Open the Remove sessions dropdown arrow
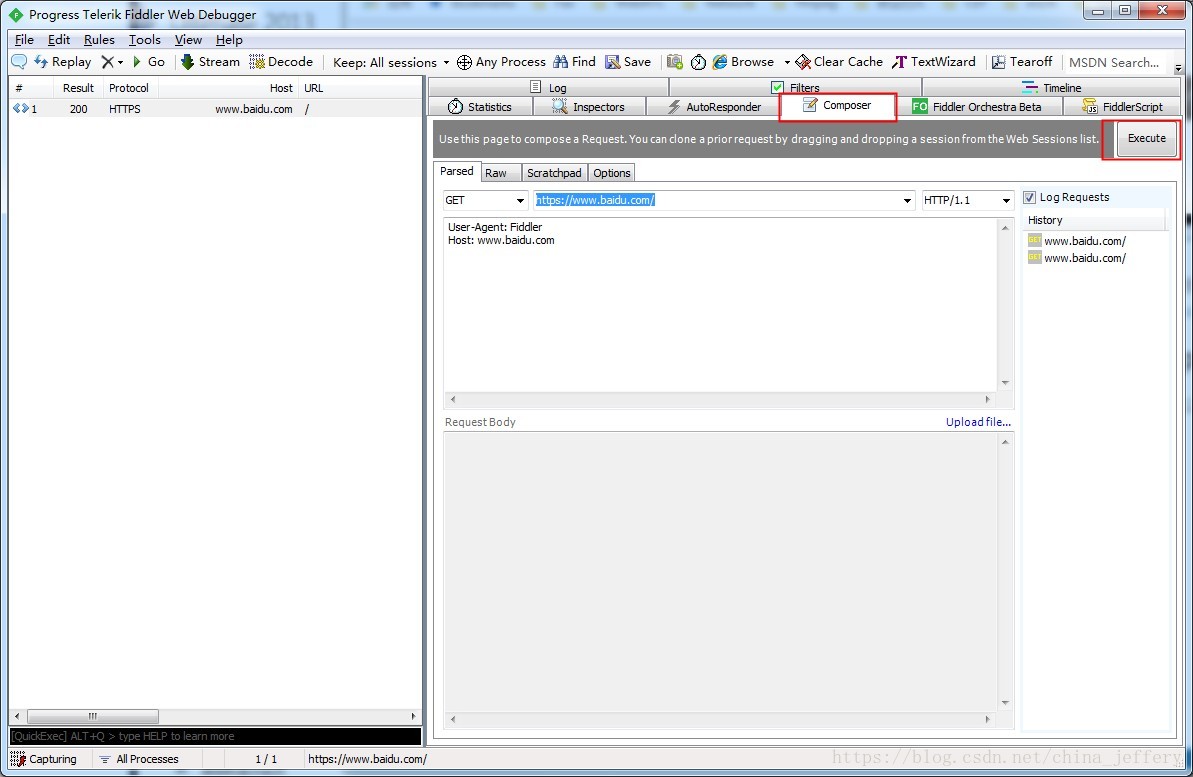The width and height of the screenshot is (1193, 777). [120, 62]
